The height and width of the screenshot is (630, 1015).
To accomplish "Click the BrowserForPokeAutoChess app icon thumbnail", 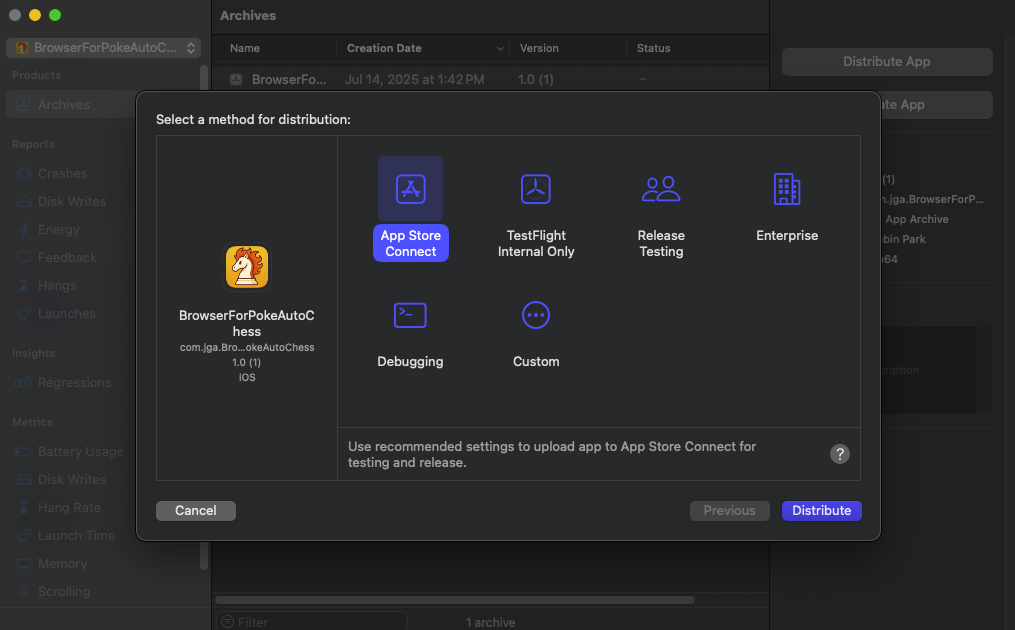I will [x=247, y=267].
